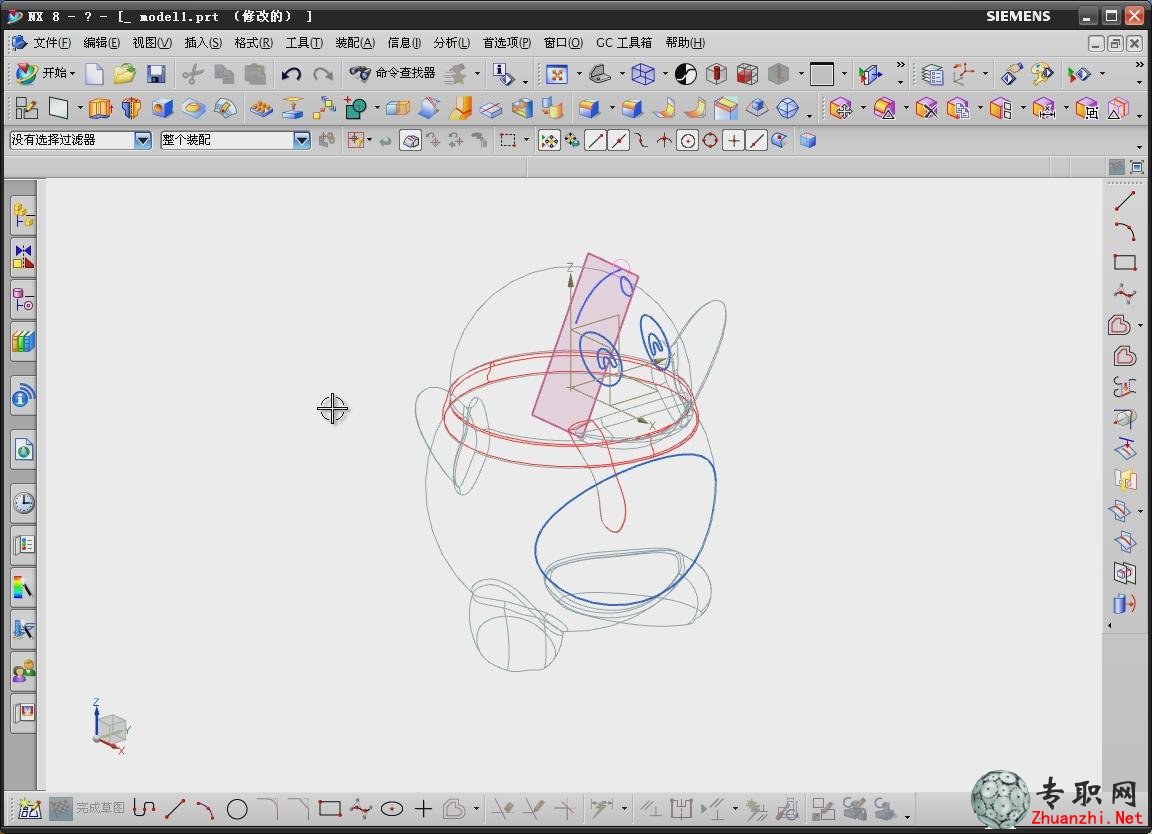Click the New file icon
This screenshot has height=834, width=1152.
(x=94, y=73)
